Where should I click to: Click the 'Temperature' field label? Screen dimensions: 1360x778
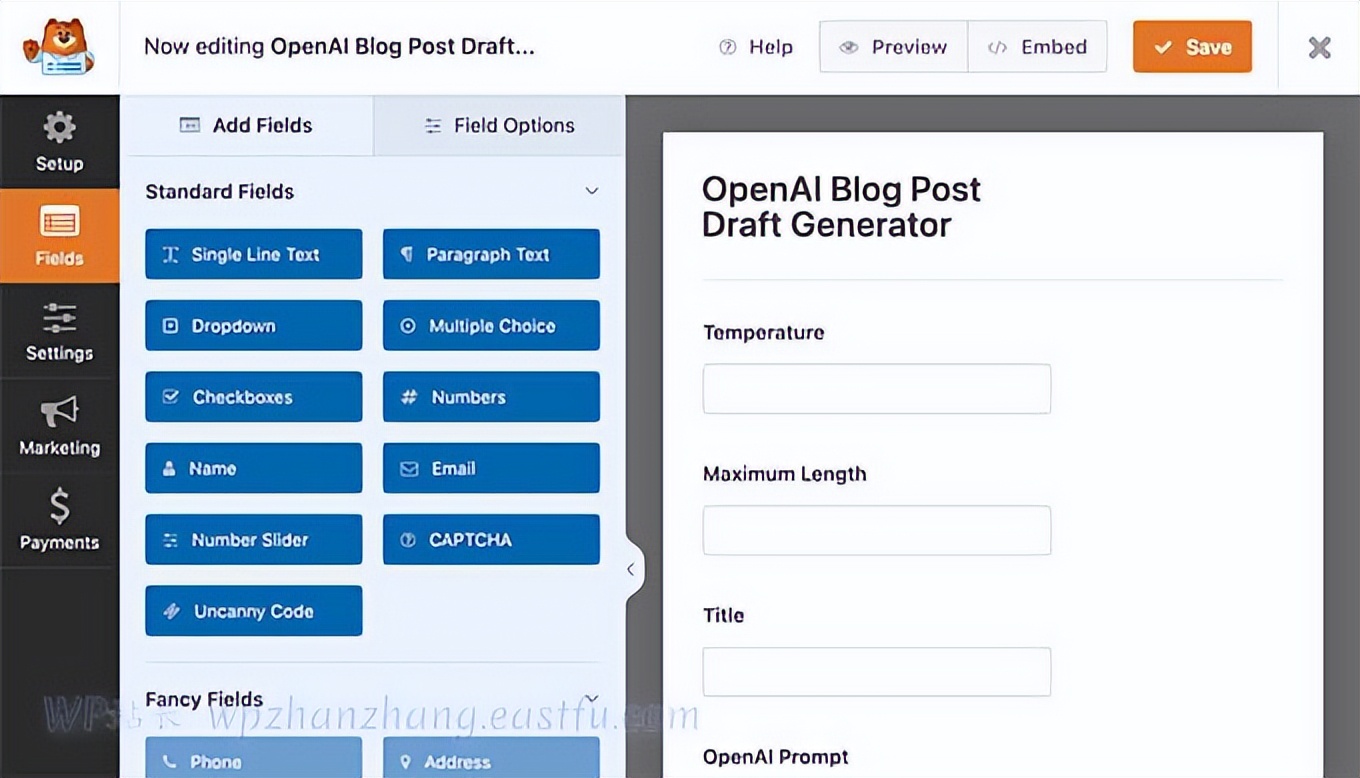[764, 332]
